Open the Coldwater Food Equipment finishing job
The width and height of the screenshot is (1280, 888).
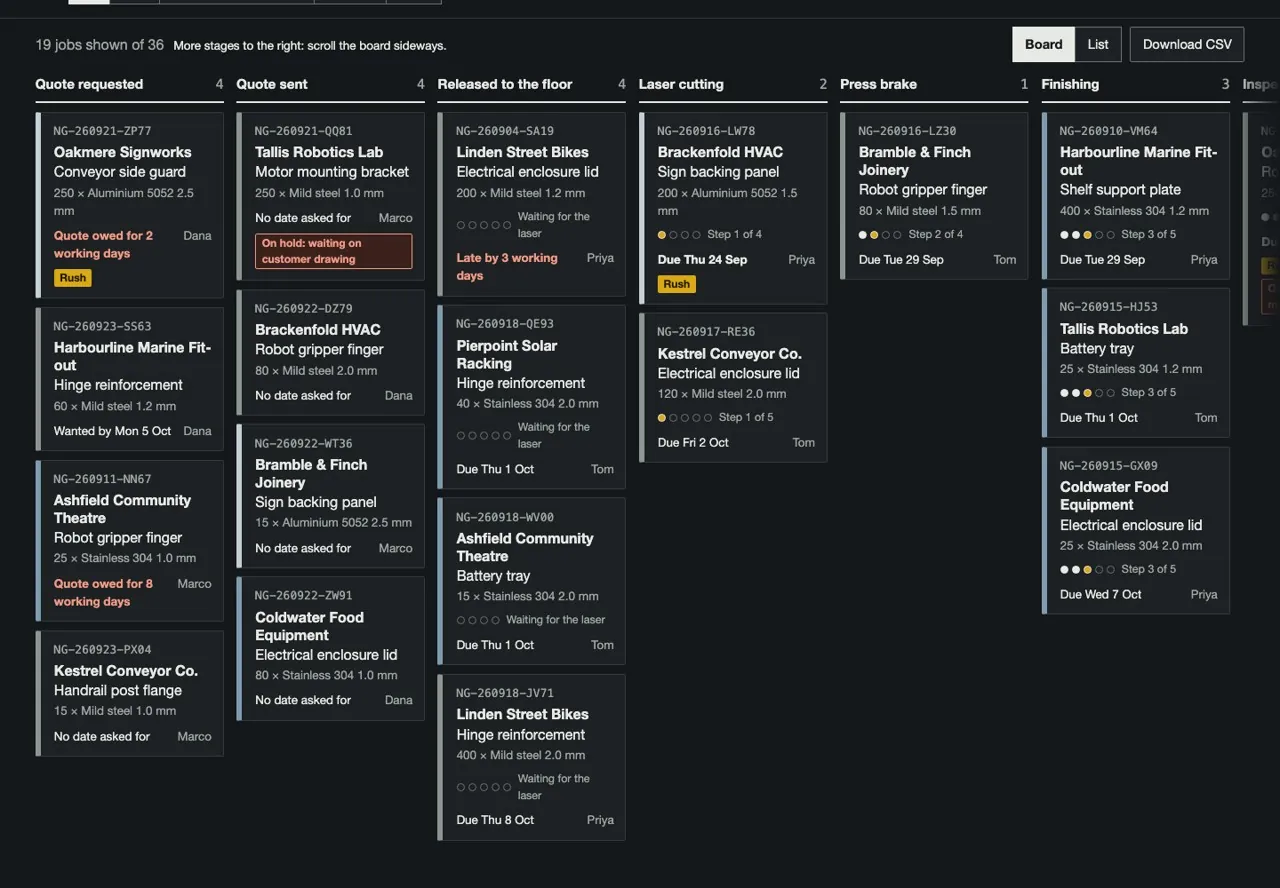tap(1136, 530)
